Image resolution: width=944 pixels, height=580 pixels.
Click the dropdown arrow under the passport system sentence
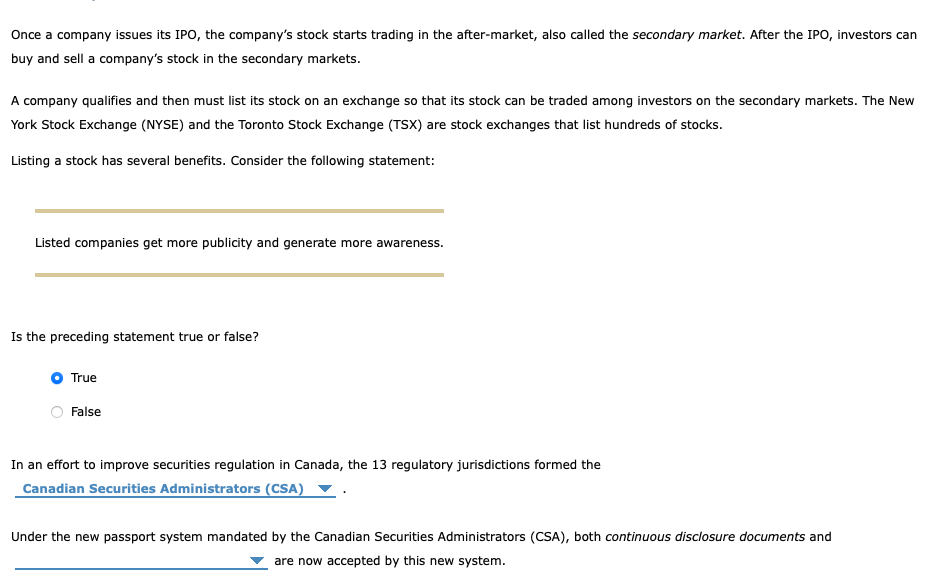tap(258, 561)
